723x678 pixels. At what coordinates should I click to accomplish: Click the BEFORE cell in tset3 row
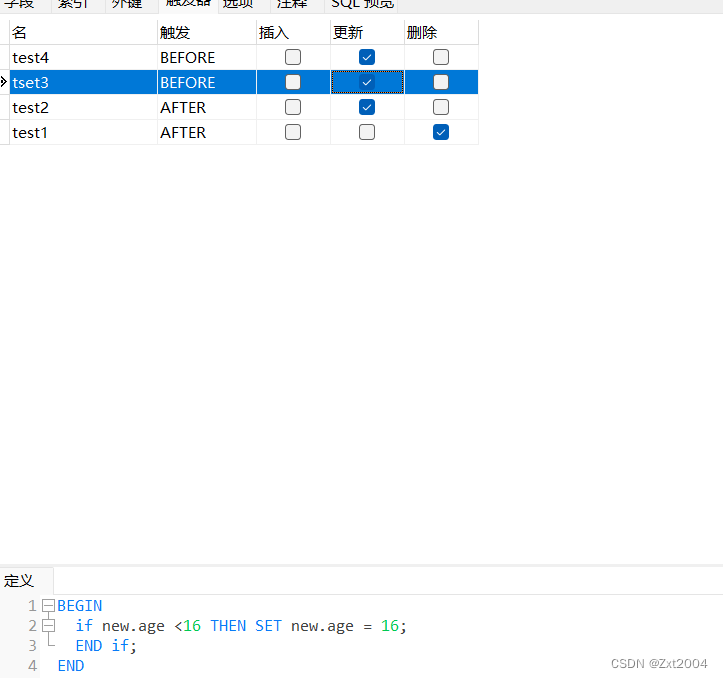click(x=207, y=82)
